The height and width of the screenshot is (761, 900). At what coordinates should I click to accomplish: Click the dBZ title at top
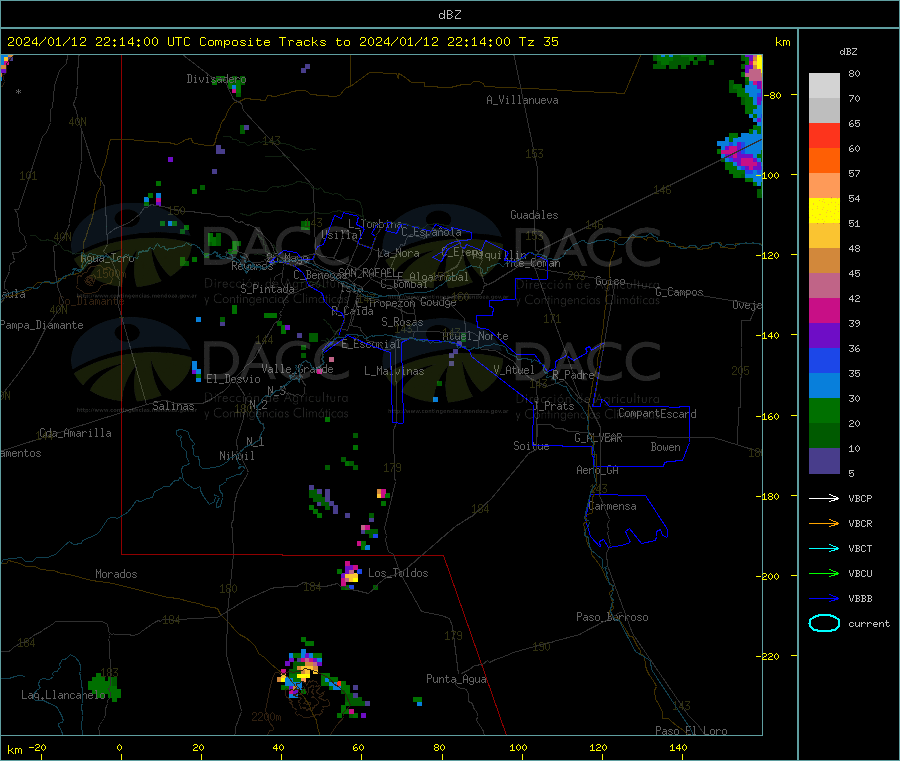point(449,15)
